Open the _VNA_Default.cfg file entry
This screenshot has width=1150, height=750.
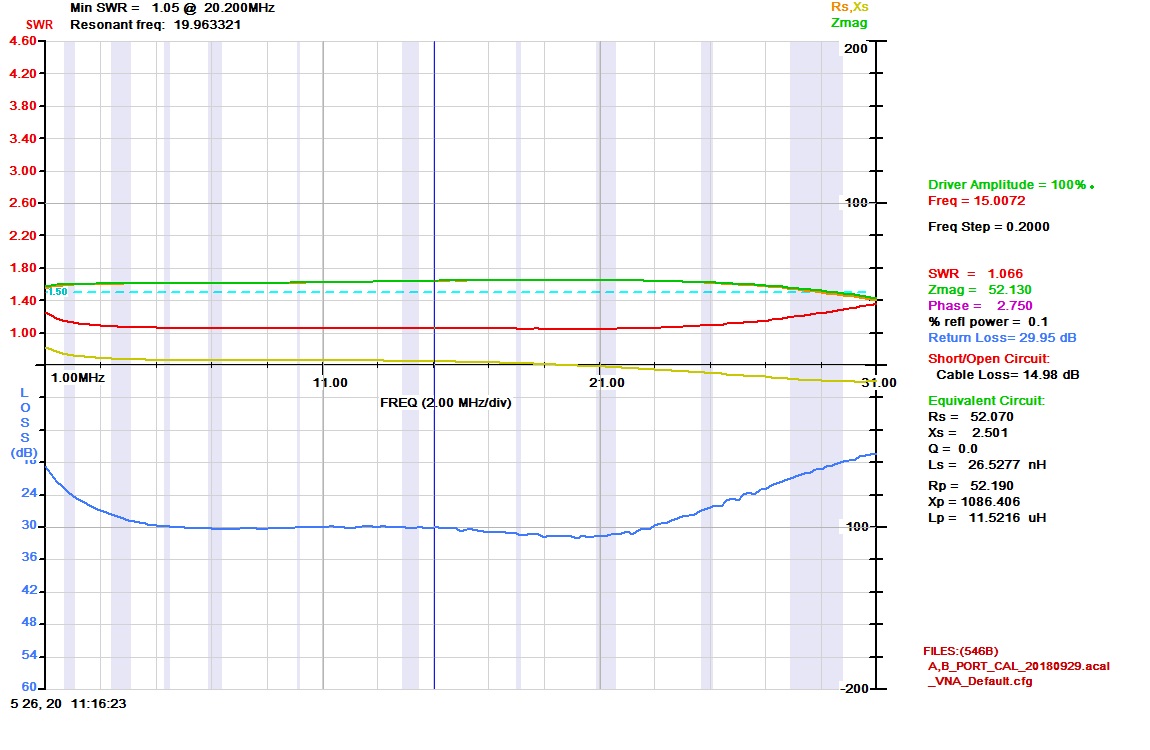click(980, 682)
